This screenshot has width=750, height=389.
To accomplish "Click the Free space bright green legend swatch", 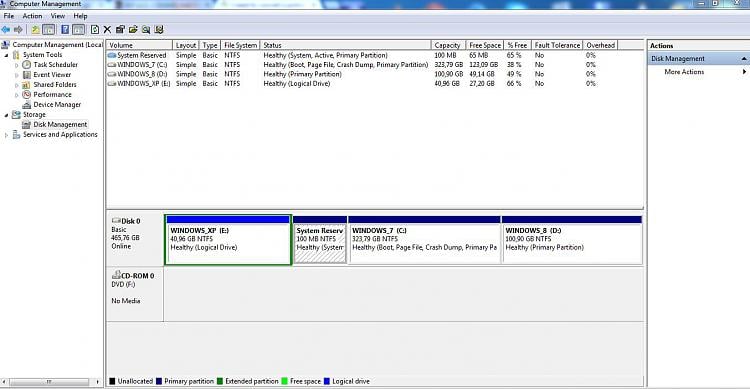I will [285, 381].
